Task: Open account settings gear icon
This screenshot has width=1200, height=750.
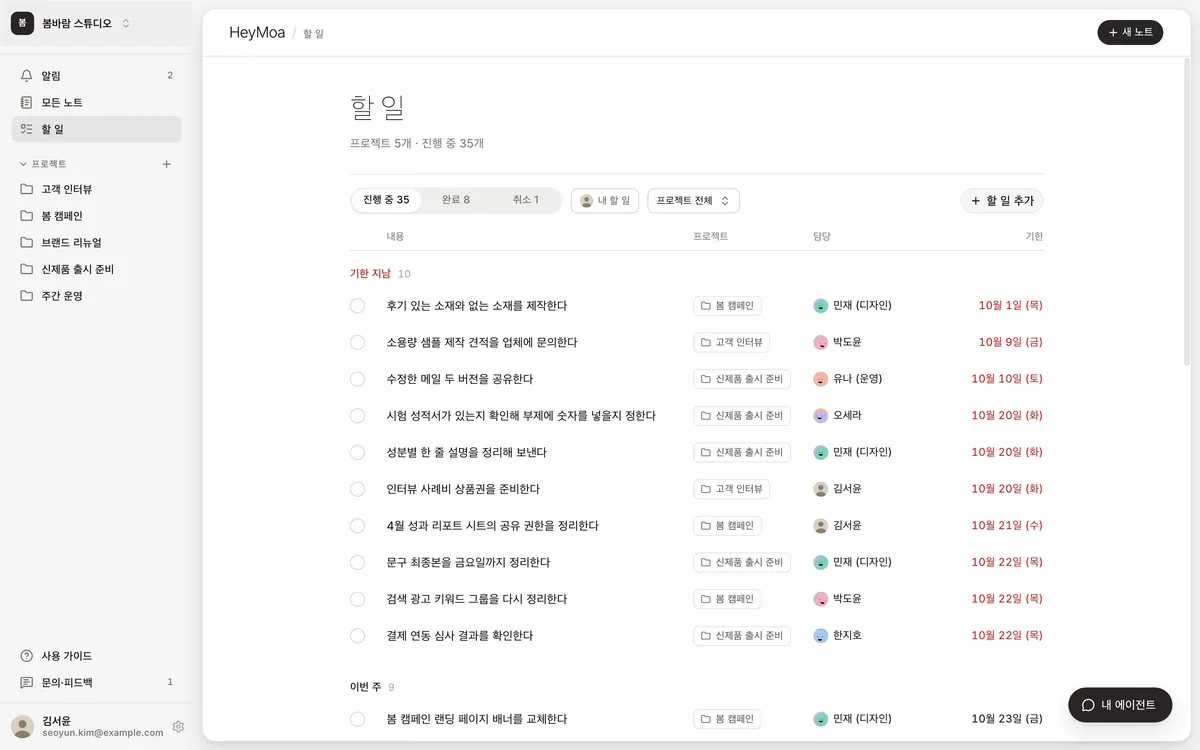Action: coord(178,726)
